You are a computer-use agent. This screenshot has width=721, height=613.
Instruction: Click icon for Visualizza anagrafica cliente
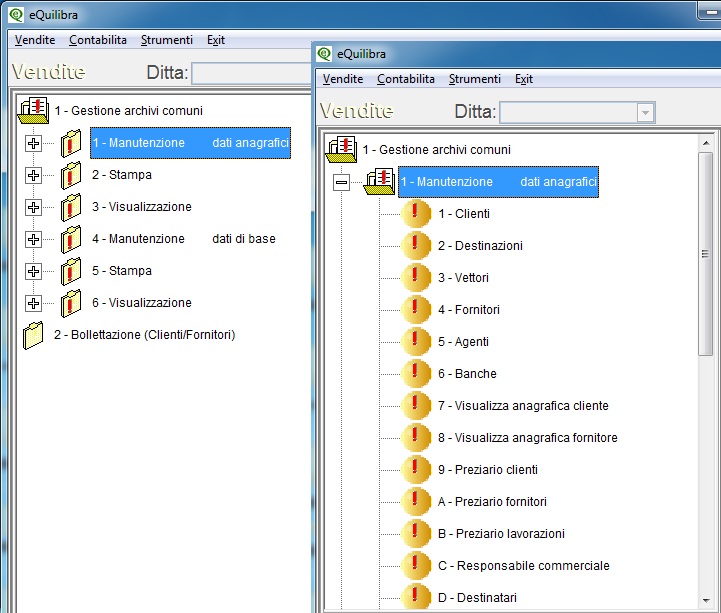(416, 406)
